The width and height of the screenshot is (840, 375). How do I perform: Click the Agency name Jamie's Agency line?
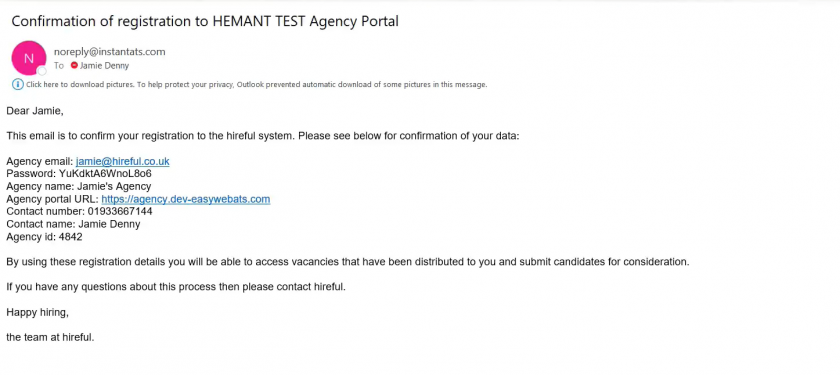point(79,186)
